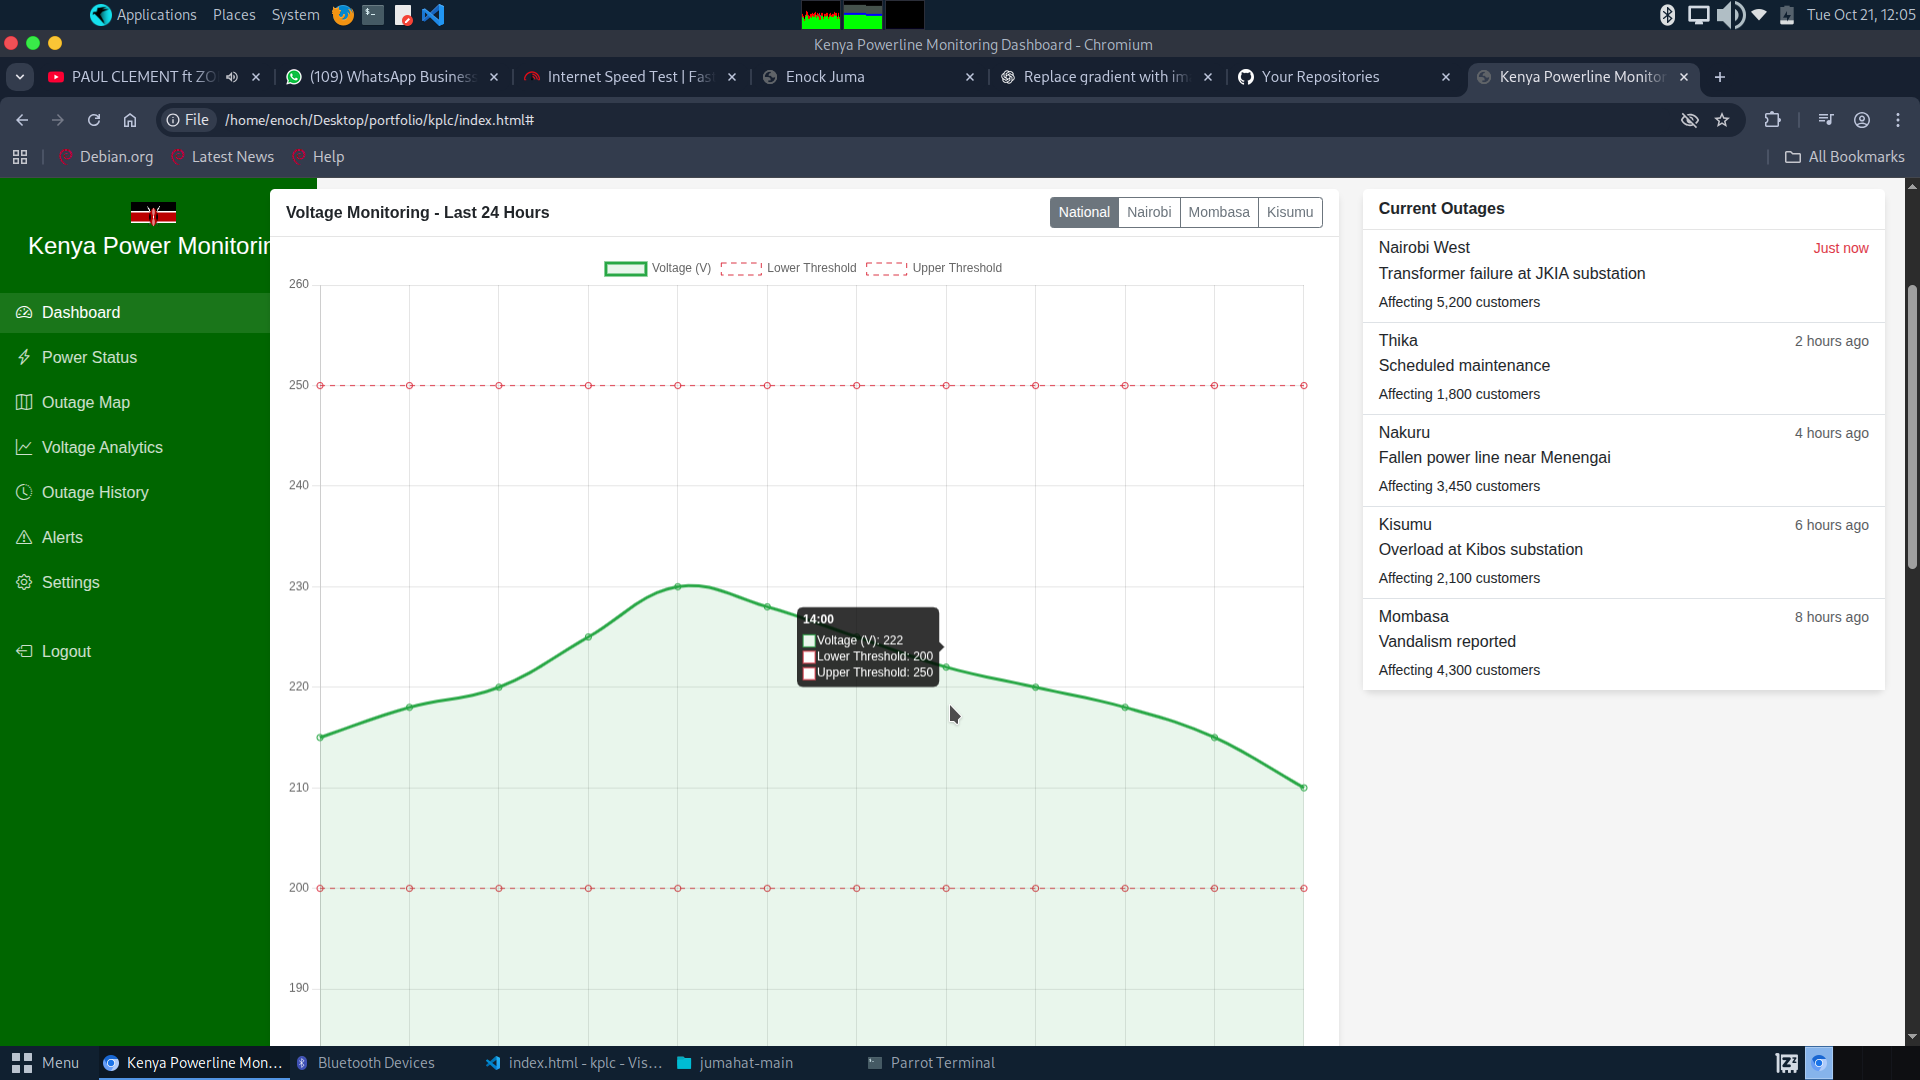
Task: Switch to the Enock Juma tab
Action: coord(825,76)
